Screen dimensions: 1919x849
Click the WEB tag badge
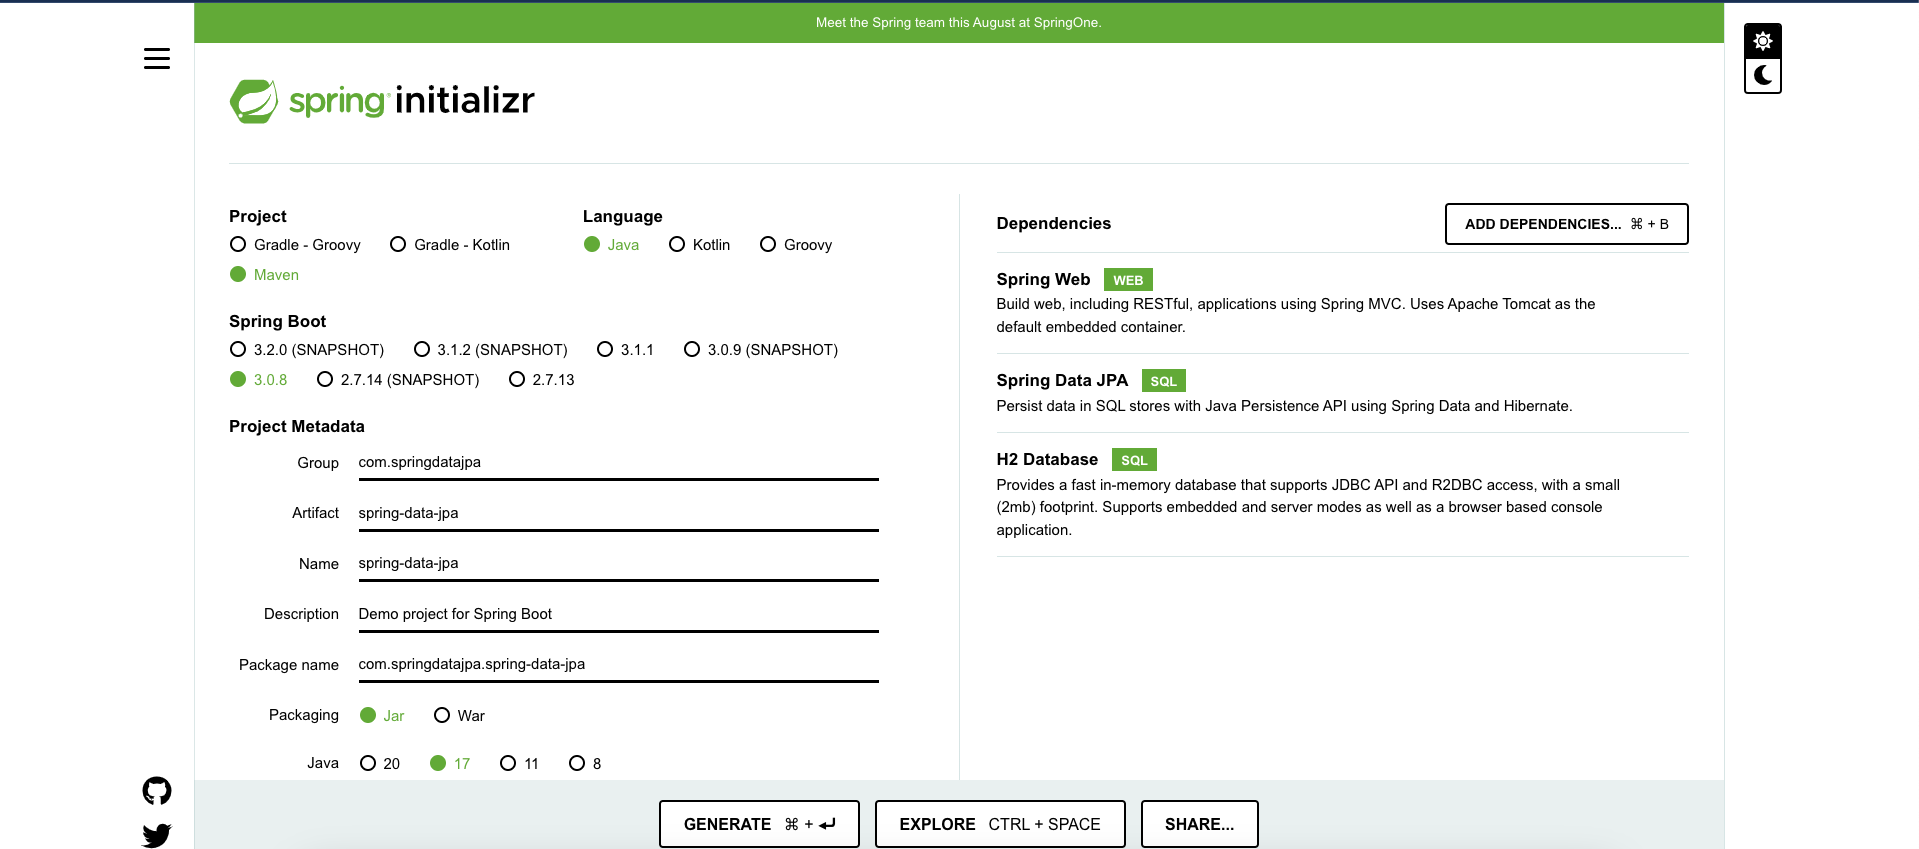[1128, 280]
